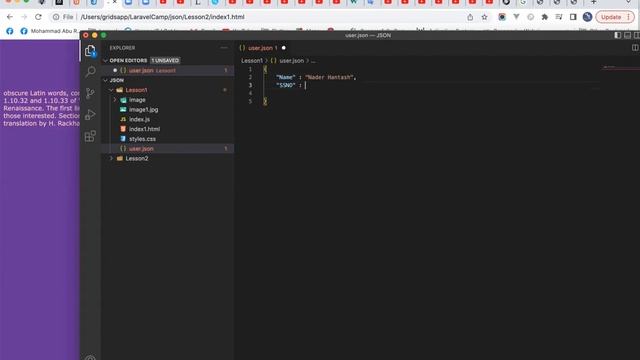Open a new Chrome tab
This screenshot has width=640, height=360.
click(x=593, y=2)
